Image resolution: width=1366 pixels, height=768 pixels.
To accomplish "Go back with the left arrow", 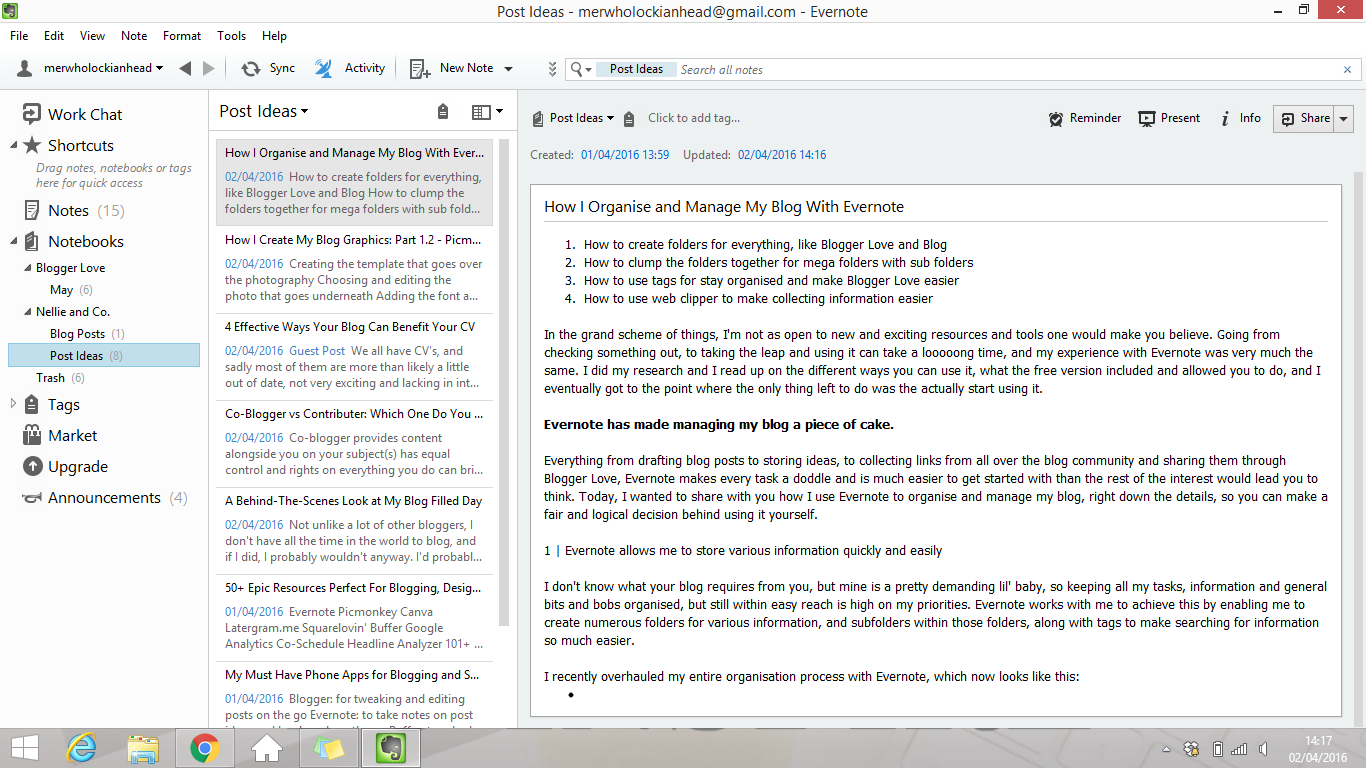I will coord(185,68).
